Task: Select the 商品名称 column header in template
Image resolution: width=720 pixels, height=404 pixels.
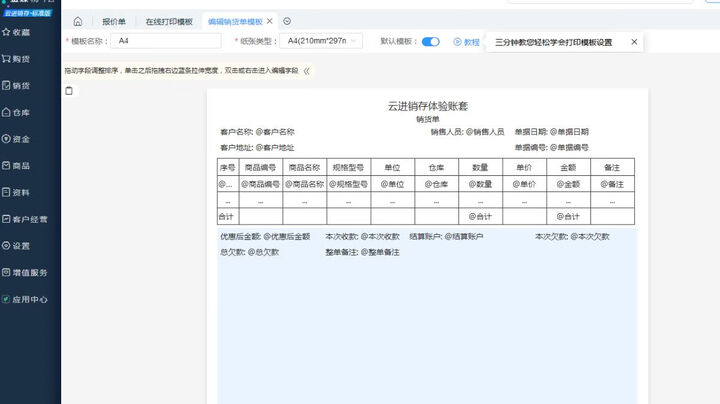Action: click(304, 167)
